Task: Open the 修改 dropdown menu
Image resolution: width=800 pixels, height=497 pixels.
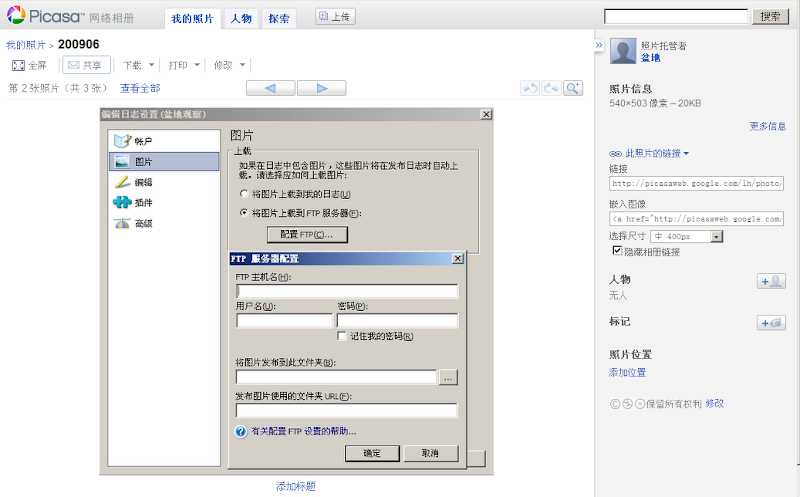Action: pos(229,65)
